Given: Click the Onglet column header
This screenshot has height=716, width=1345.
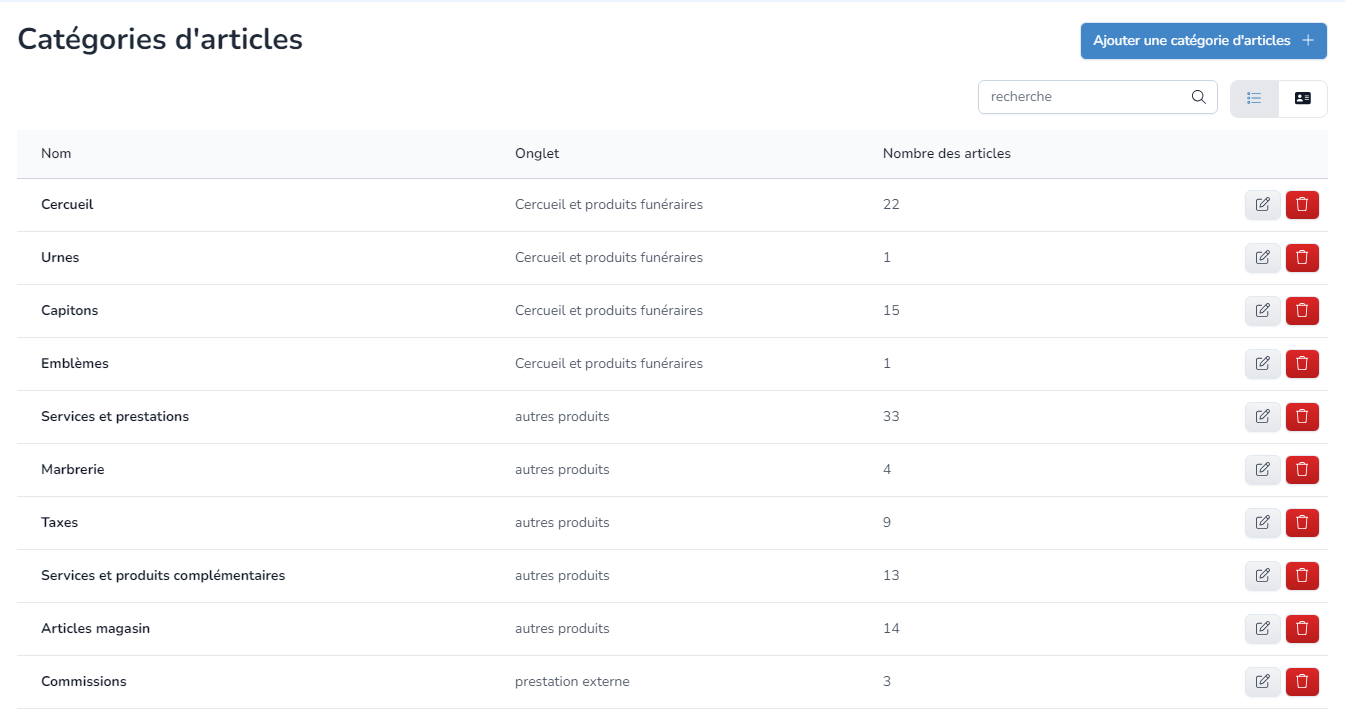Looking at the screenshot, I should (537, 154).
